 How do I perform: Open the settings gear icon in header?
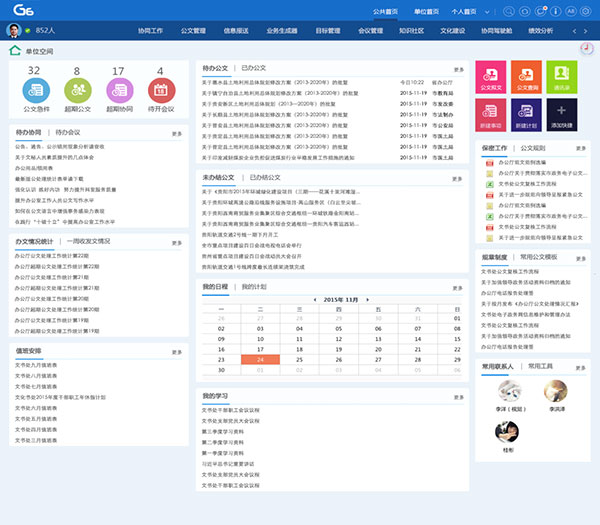click(586, 11)
